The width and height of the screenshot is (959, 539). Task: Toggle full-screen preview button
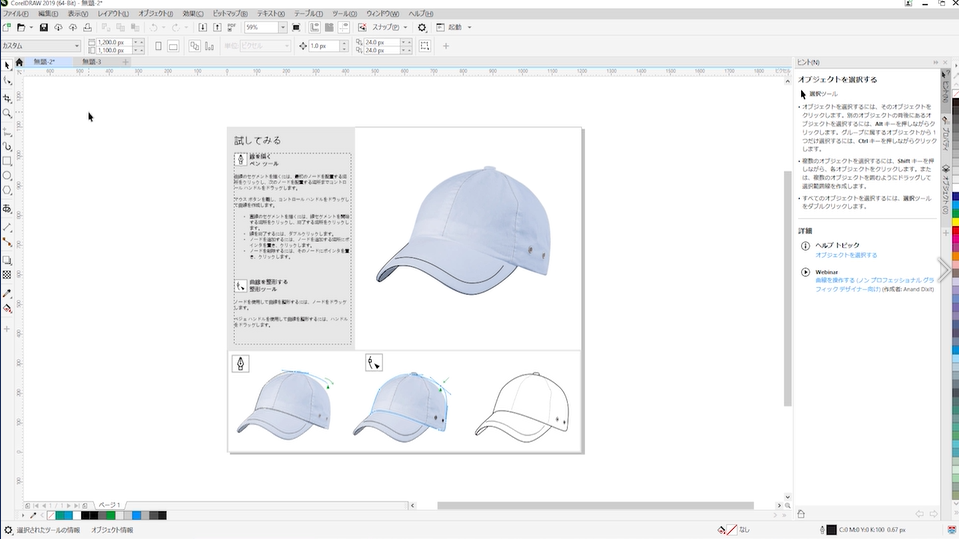coord(296,28)
